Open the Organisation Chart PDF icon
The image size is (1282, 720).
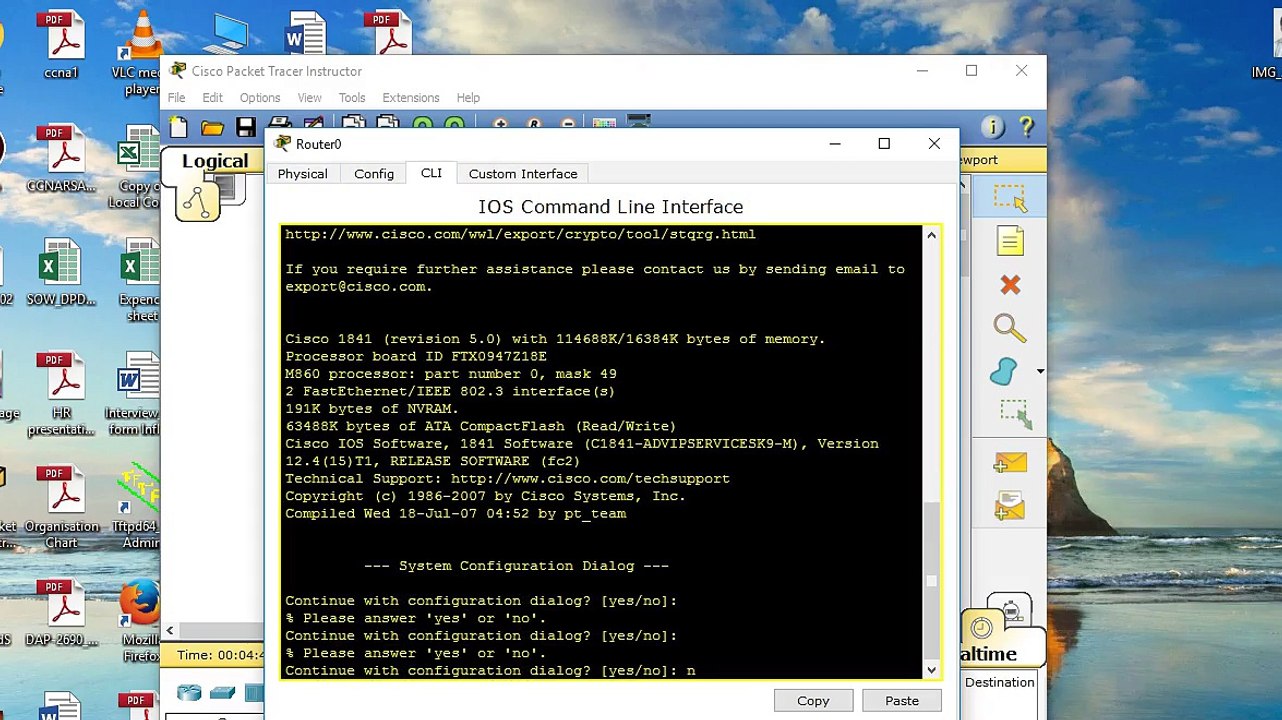(62, 507)
